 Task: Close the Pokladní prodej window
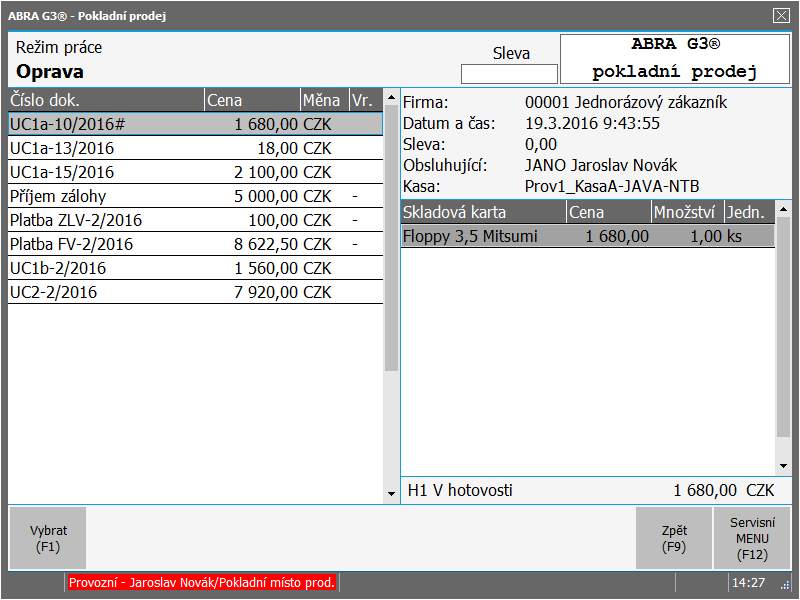coord(781,15)
